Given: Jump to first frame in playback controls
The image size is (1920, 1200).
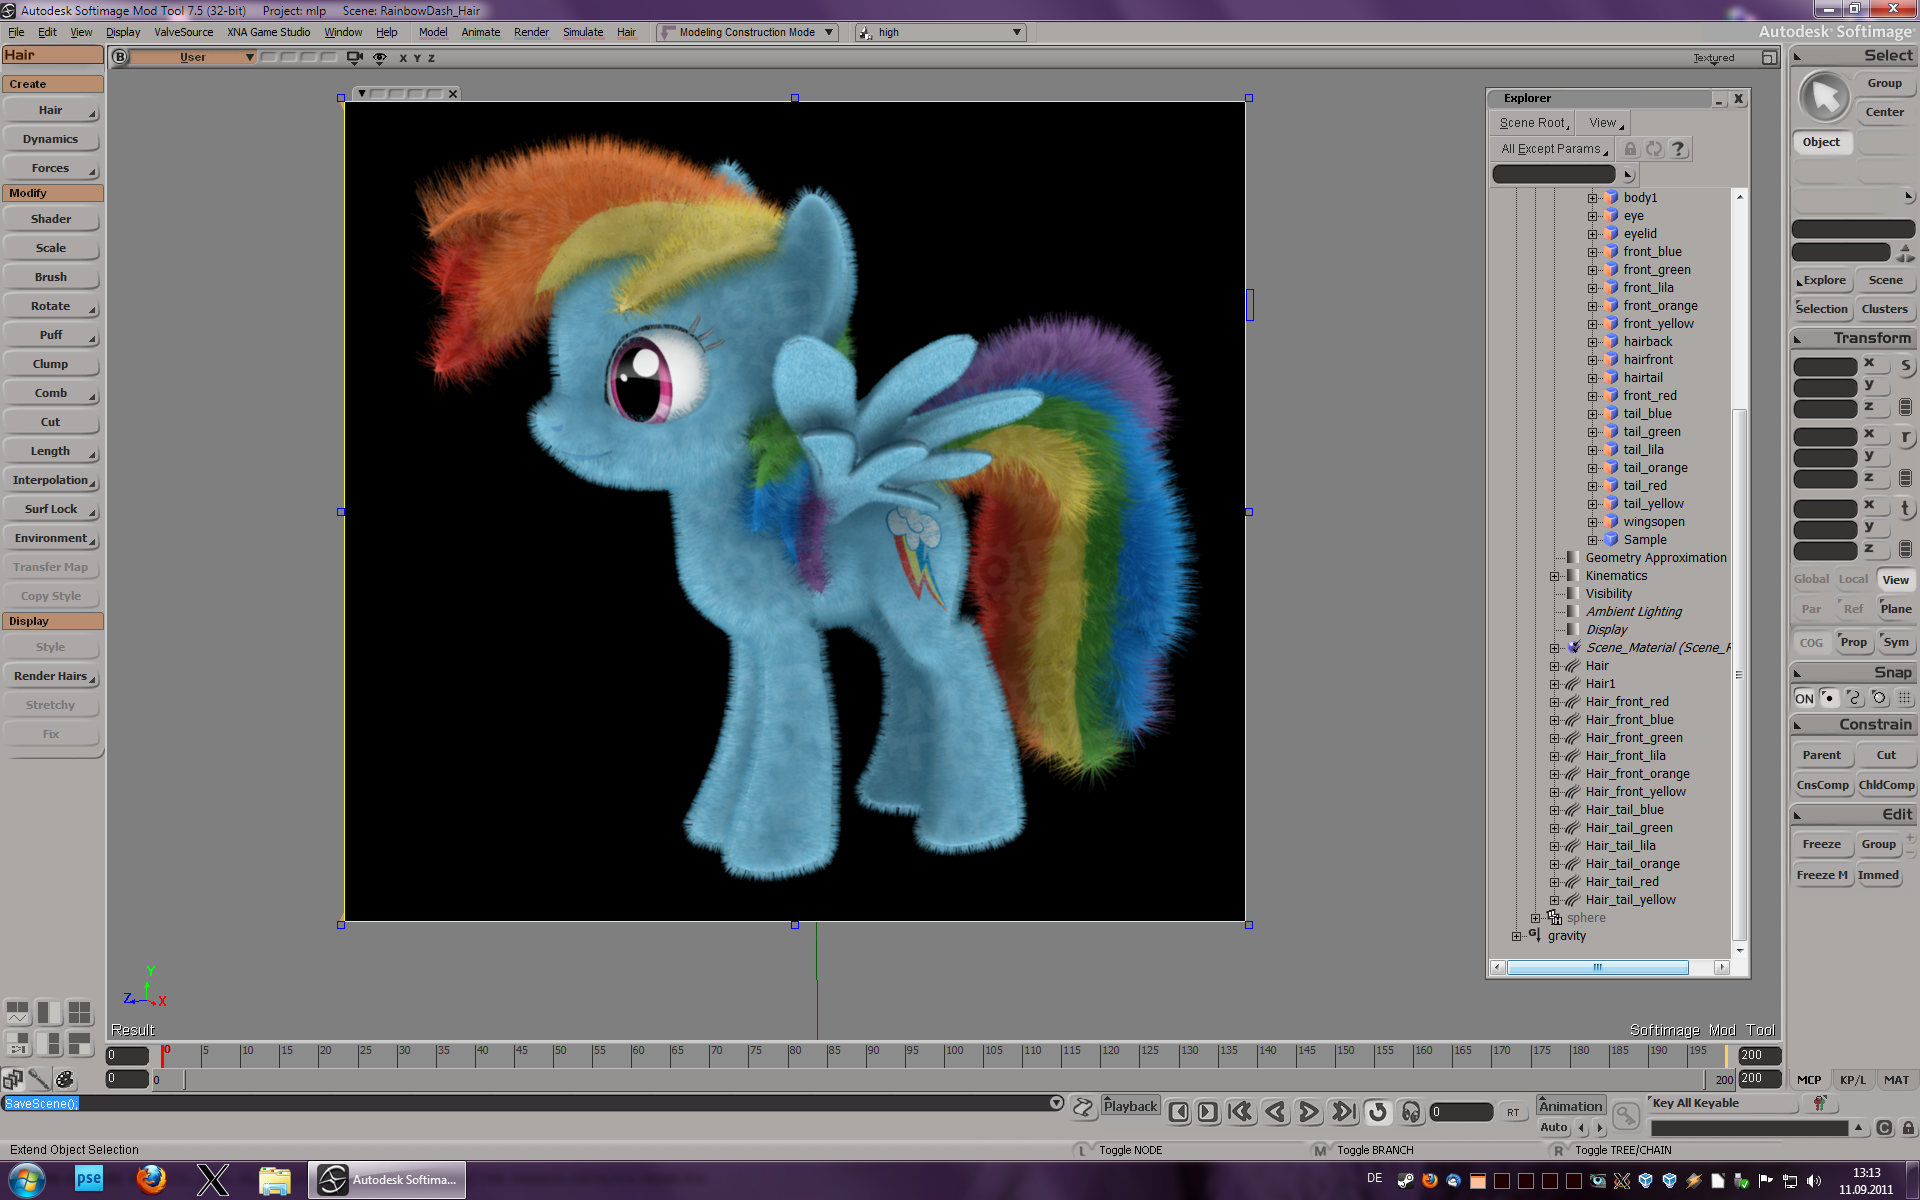Looking at the screenshot, I should pos(1240,1111).
